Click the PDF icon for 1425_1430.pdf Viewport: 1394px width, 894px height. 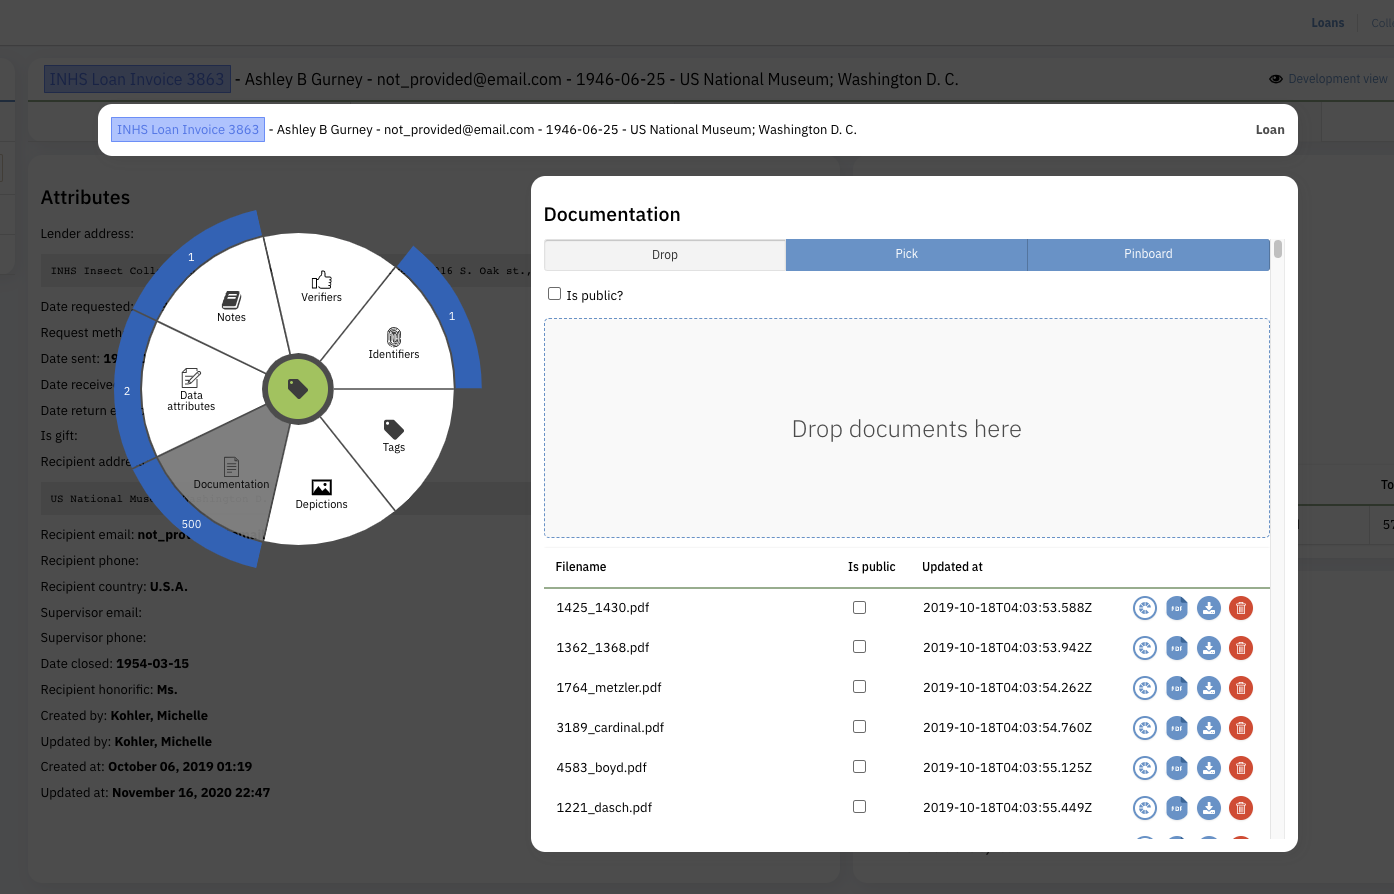tap(1177, 607)
